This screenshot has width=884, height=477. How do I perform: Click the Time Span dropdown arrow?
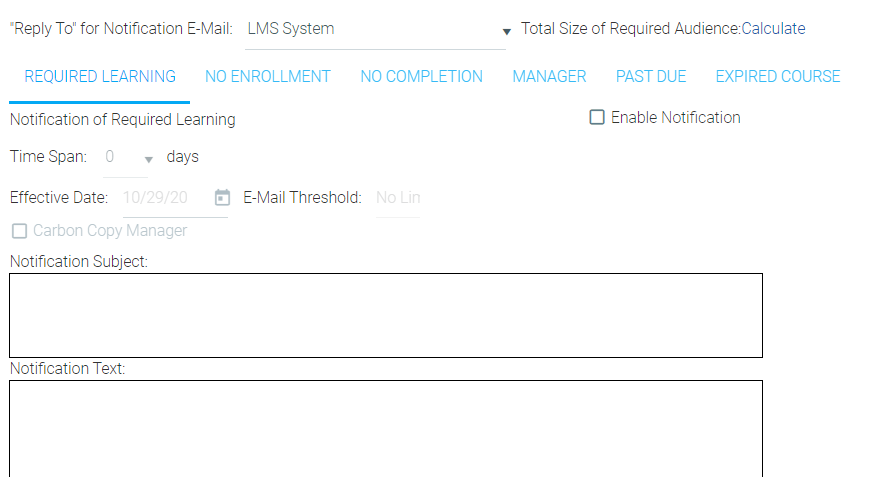(x=149, y=160)
